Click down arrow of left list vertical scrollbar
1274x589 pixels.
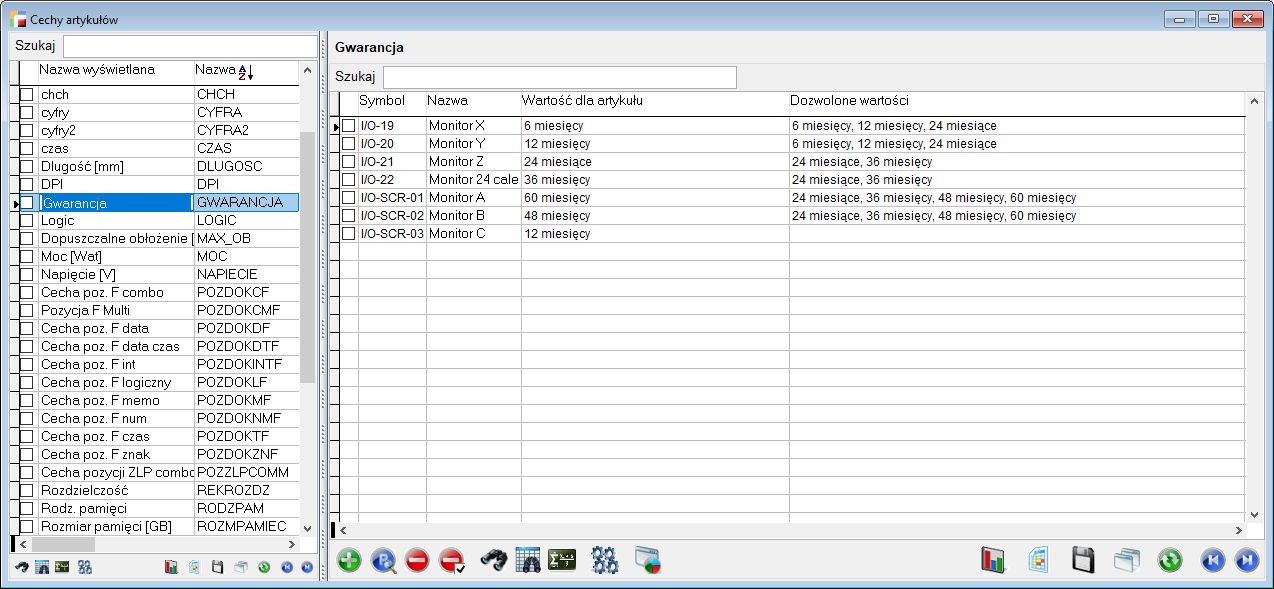[x=307, y=526]
